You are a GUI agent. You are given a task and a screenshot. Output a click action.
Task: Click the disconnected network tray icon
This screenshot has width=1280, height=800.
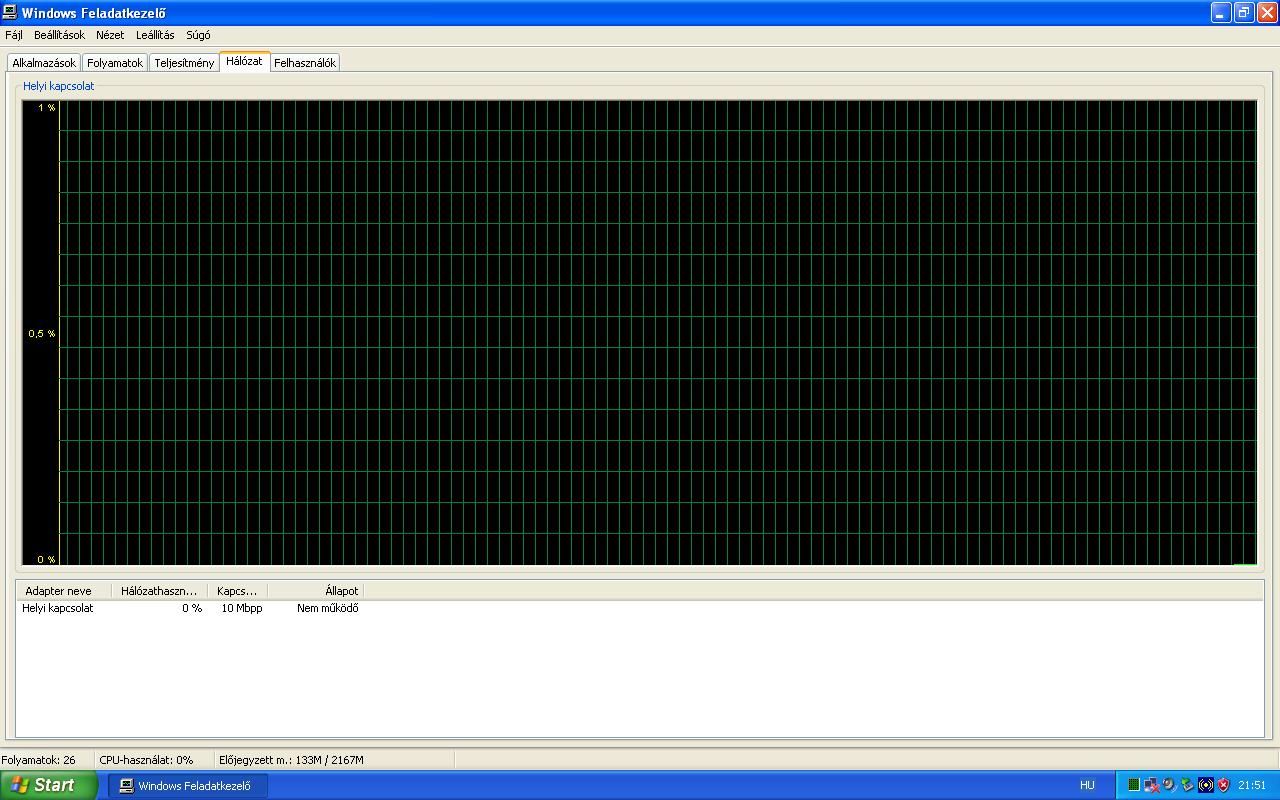coord(1151,785)
